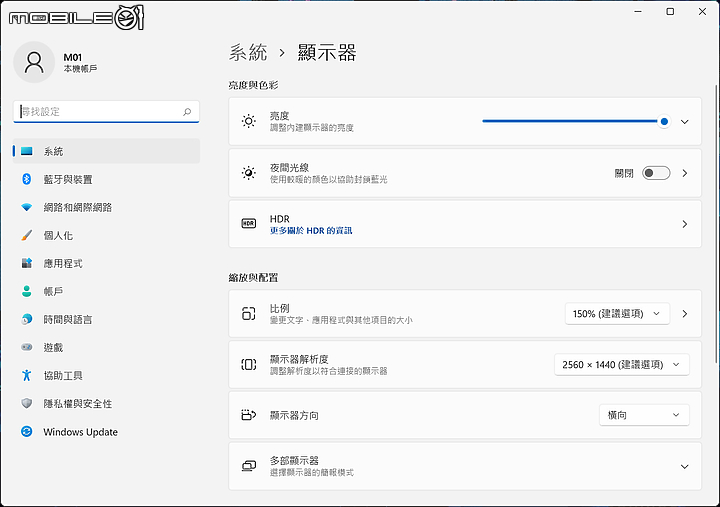Click the 應用程式 apps icon
The width and height of the screenshot is (720, 507).
point(27,263)
